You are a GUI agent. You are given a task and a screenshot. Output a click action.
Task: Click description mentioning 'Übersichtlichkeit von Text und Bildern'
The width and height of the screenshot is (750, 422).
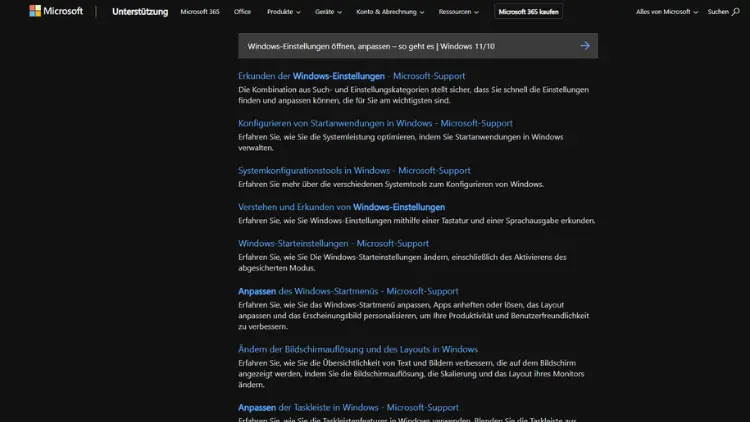click(x=411, y=374)
